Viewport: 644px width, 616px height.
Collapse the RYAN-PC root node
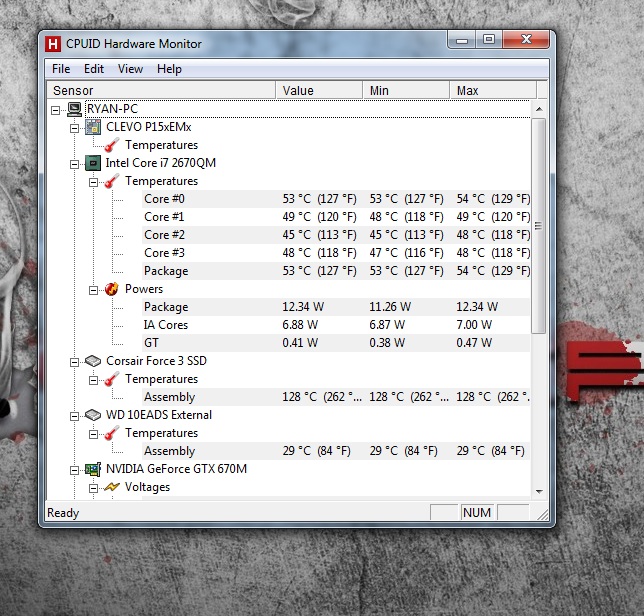coord(55,110)
